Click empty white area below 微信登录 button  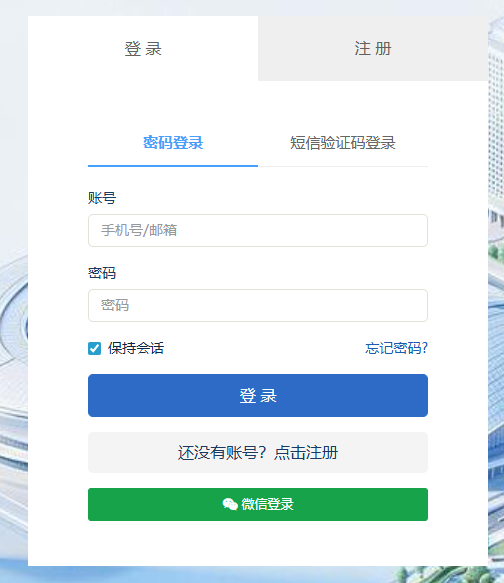click(258, 543)
